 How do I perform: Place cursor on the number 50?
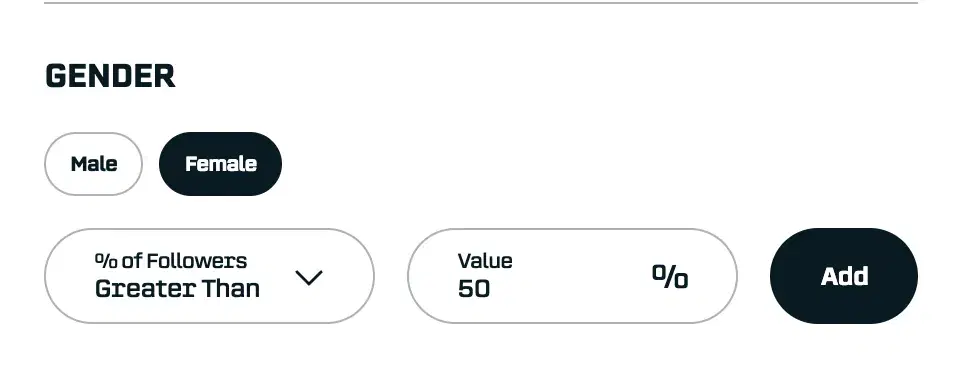[x=474, y=288]
